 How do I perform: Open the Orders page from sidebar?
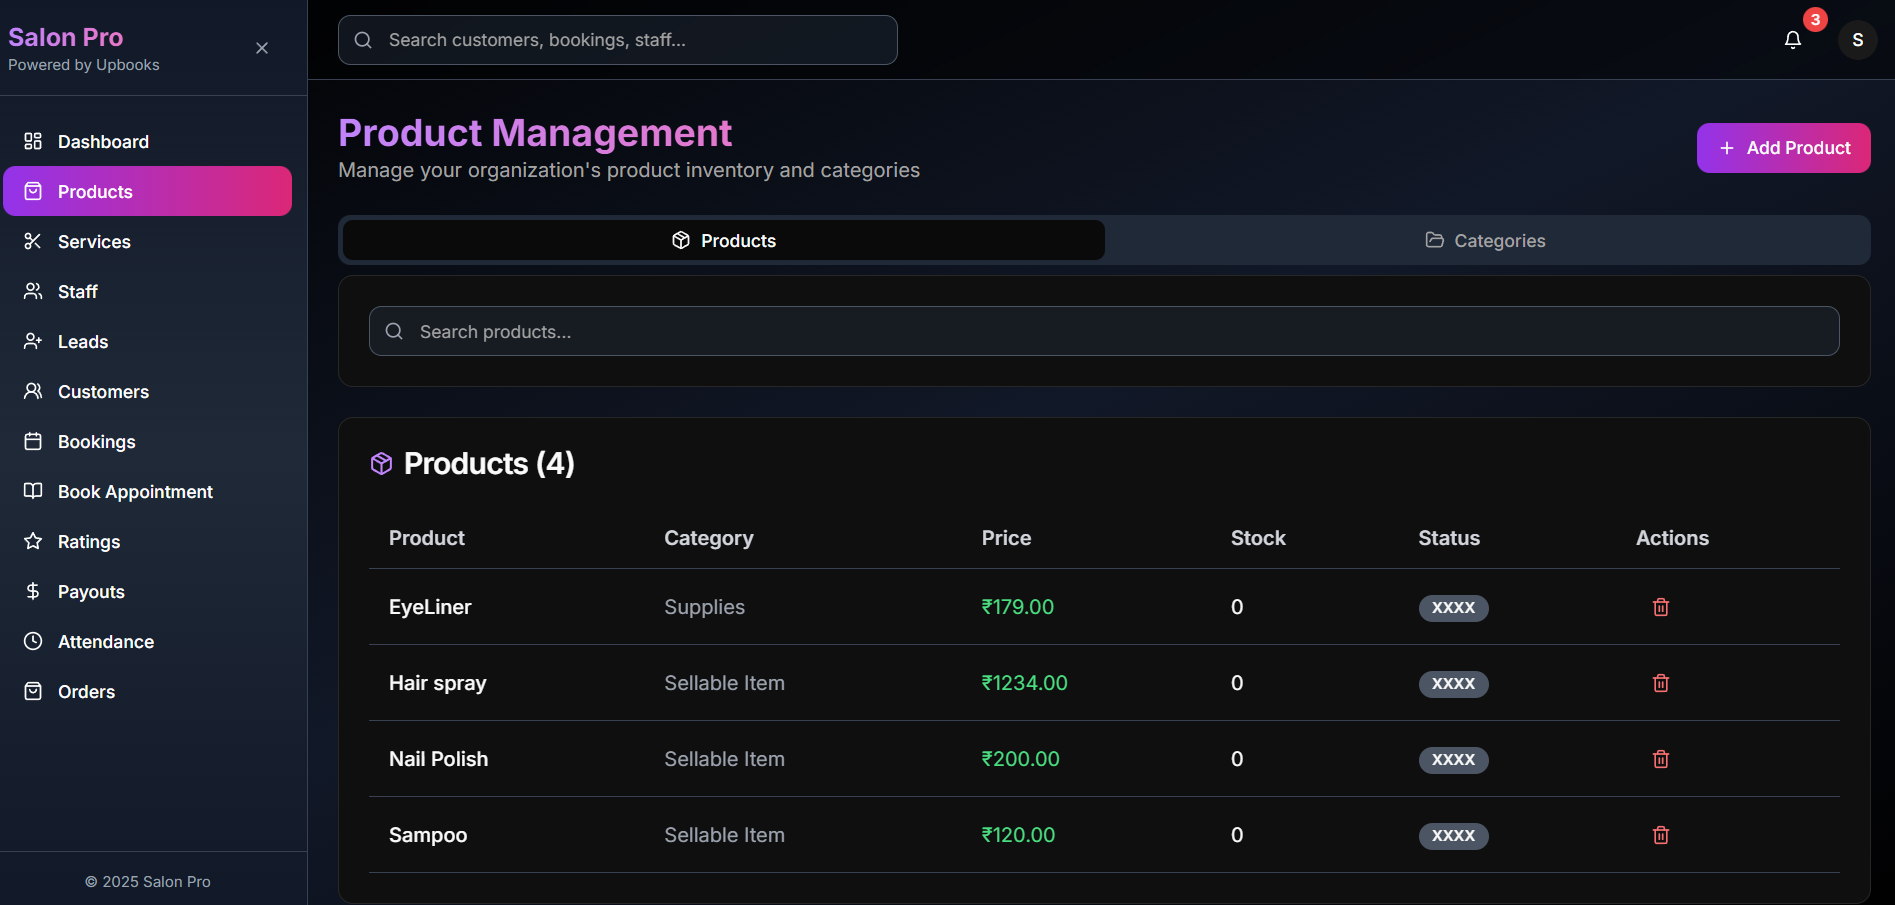tap(85, 691)
